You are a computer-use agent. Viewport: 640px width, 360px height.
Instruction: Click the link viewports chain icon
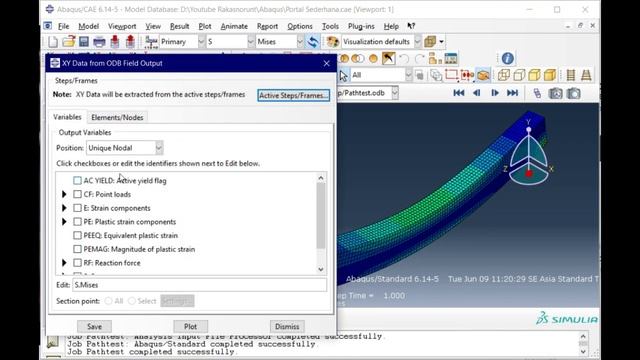(x=537, y=93)
